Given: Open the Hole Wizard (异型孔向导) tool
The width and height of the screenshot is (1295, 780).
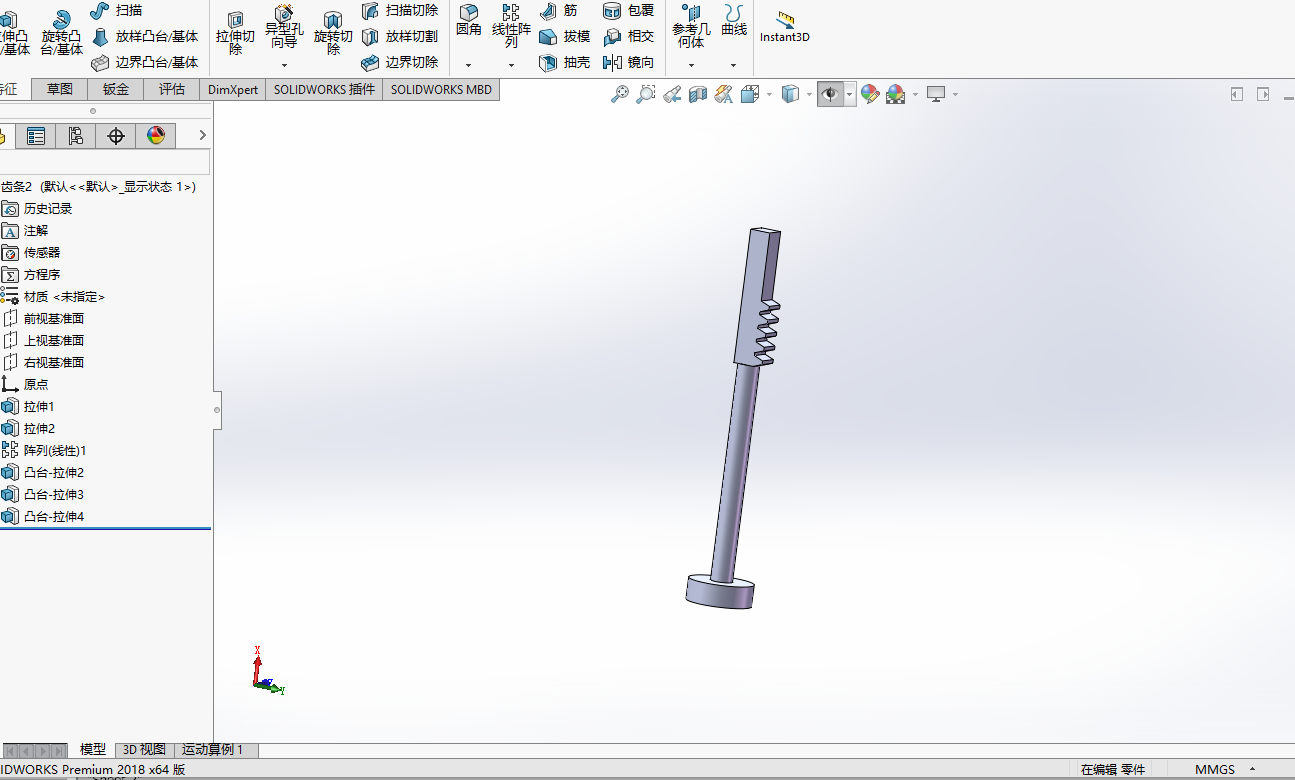Looking at the screenshot, I should 284,26.
